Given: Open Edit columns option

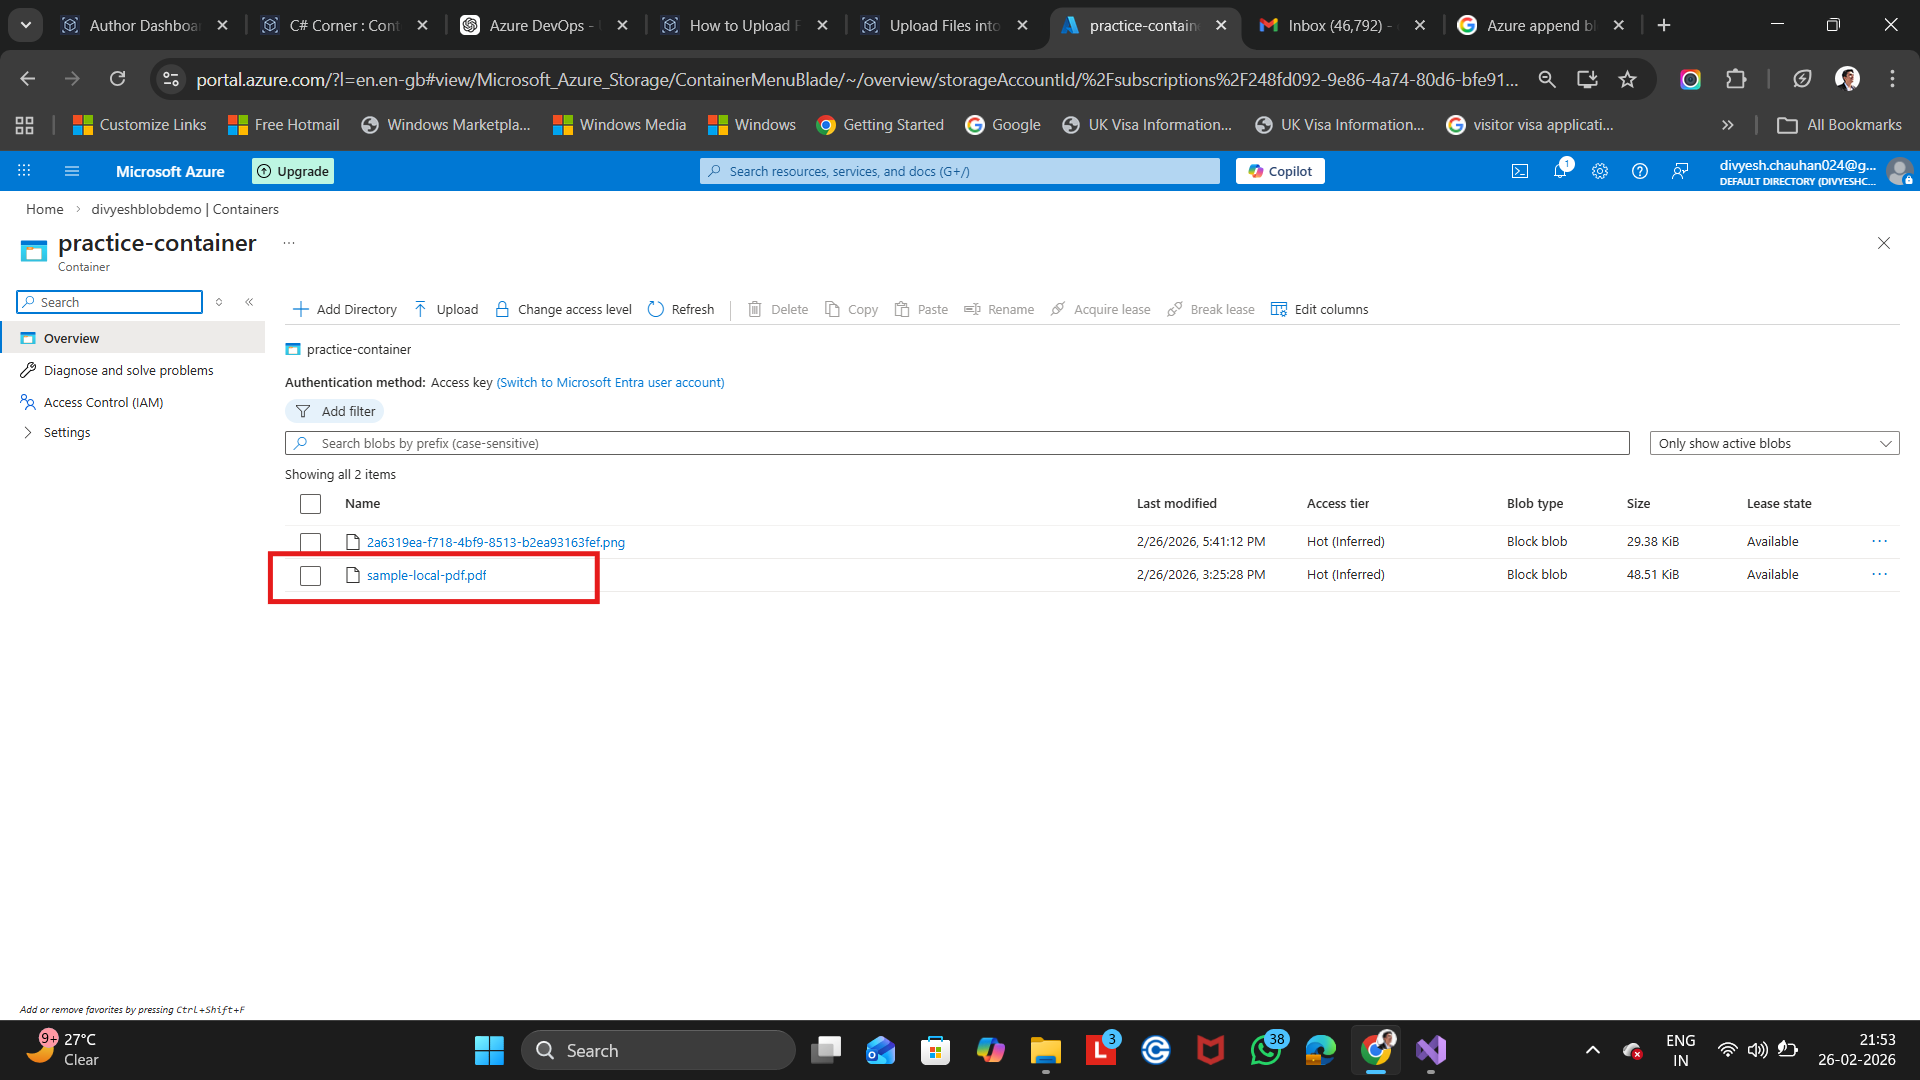Looking at the screenshot, I should click(1319, 309).
